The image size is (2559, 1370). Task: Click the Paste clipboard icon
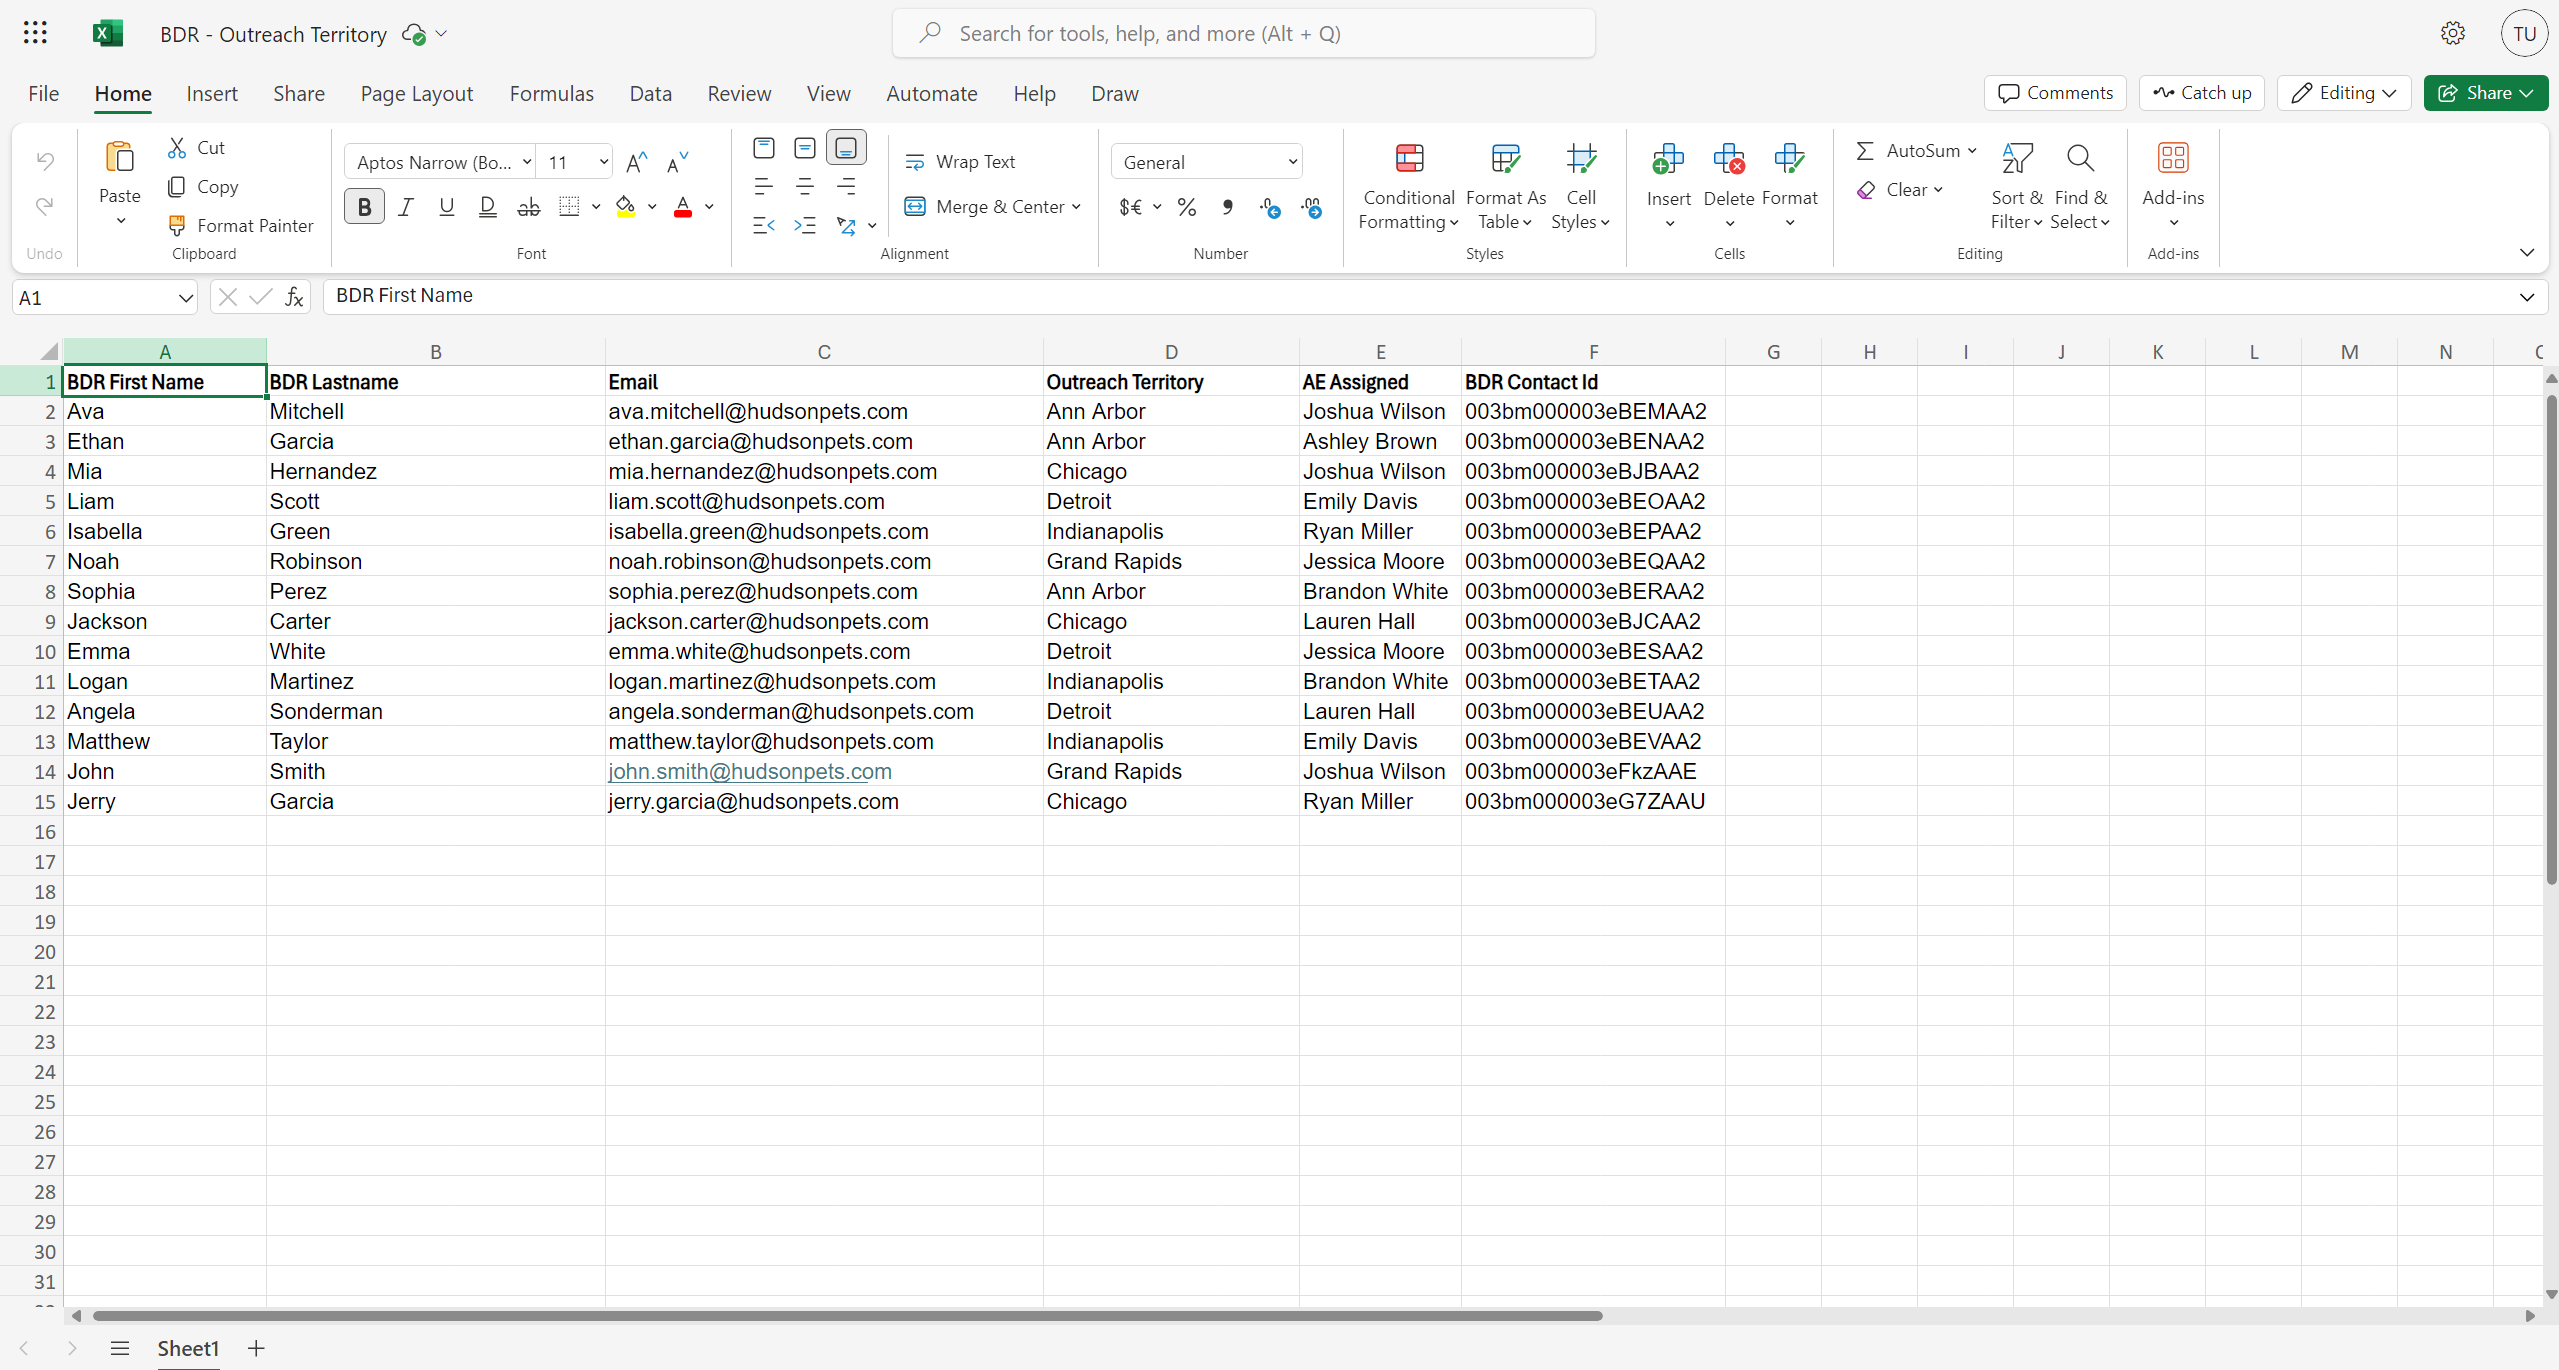tap(119, 157)
